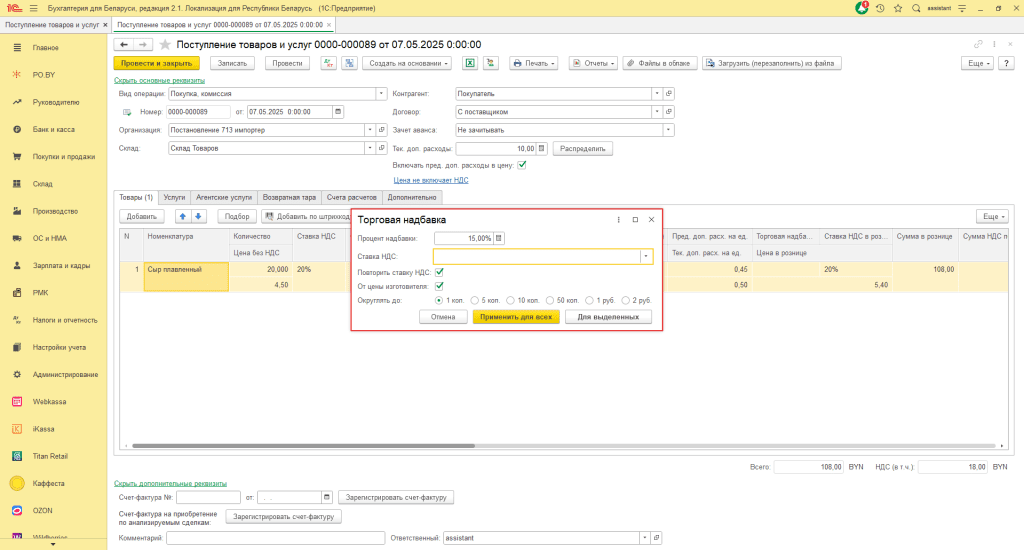The image size is (1024, 550).
Task: Open iKassa sidebar item
Action: (43, 429)
